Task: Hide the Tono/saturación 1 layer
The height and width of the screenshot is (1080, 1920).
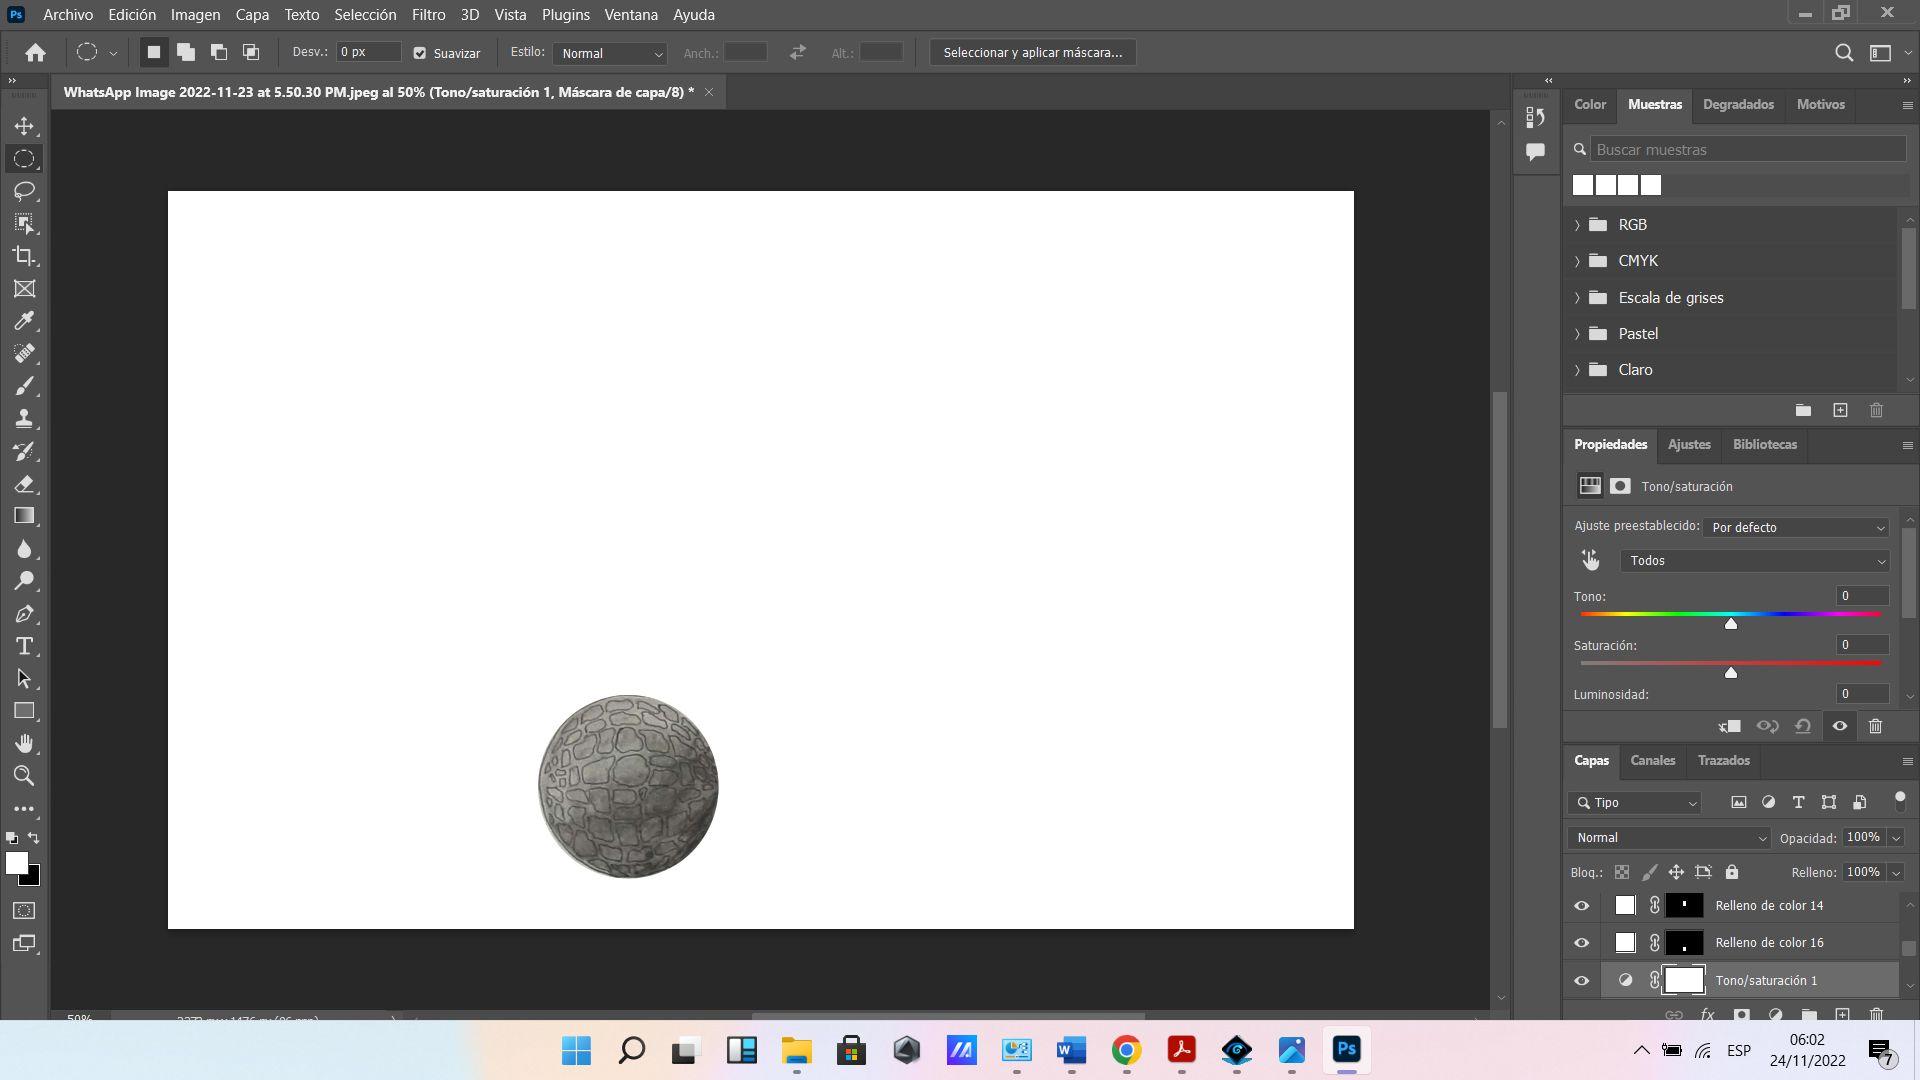Action: click(1581, 981)
